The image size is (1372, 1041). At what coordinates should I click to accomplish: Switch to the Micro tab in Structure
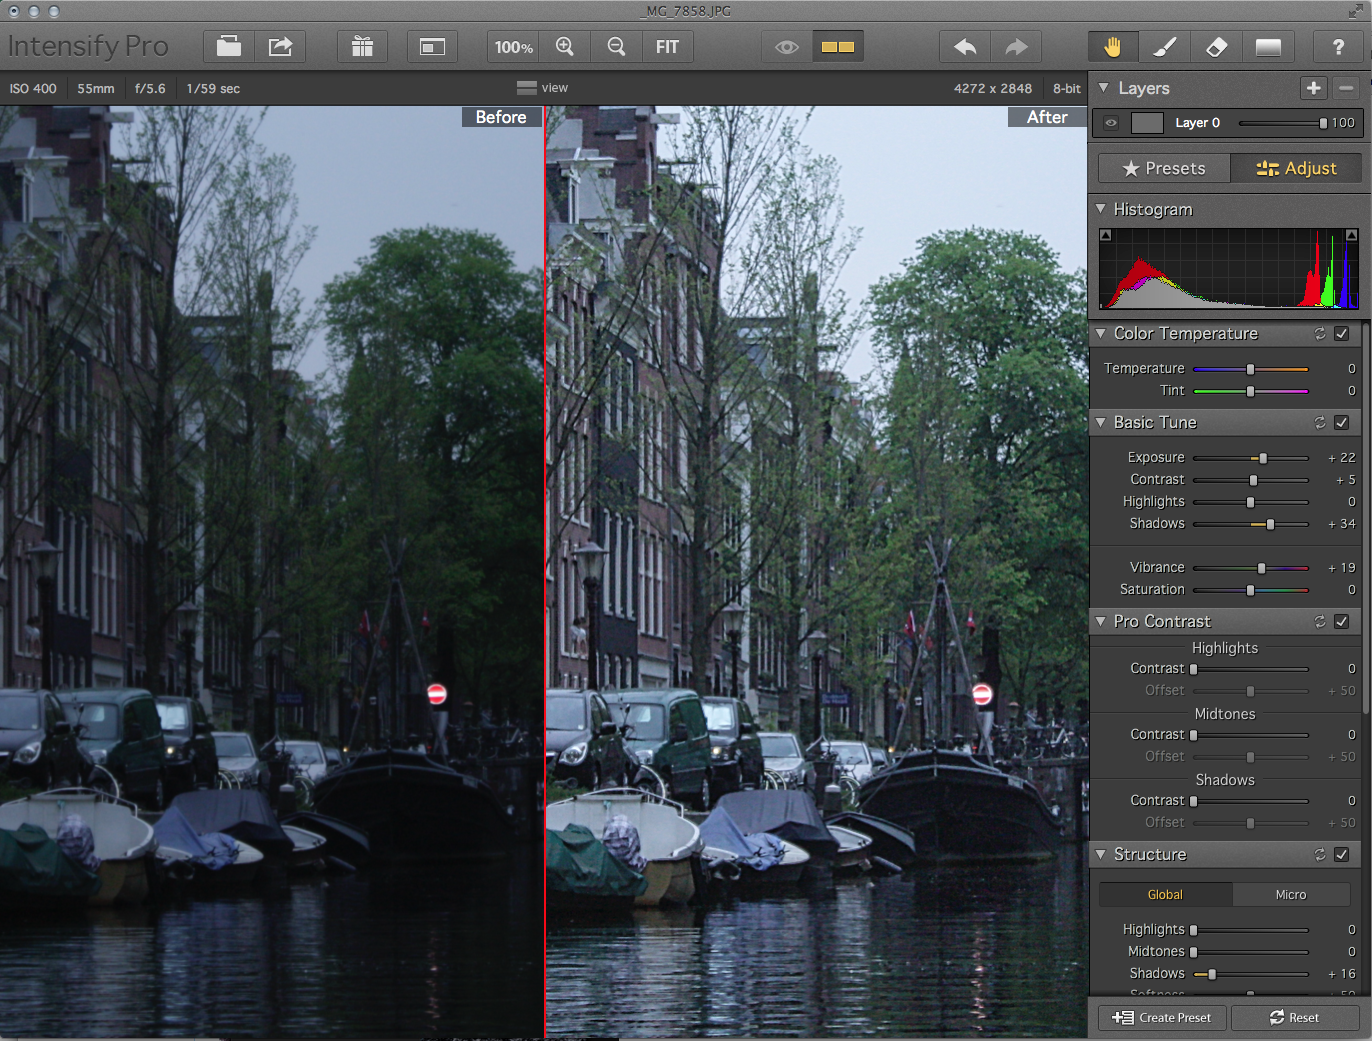(1290, 894)
